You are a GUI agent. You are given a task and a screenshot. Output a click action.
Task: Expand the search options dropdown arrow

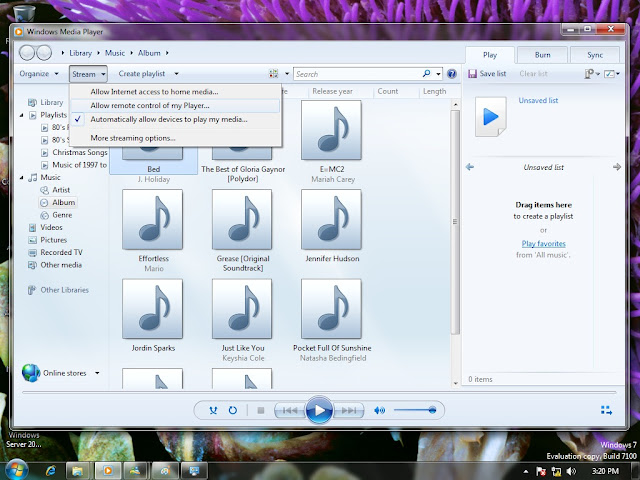click(438, 74)
